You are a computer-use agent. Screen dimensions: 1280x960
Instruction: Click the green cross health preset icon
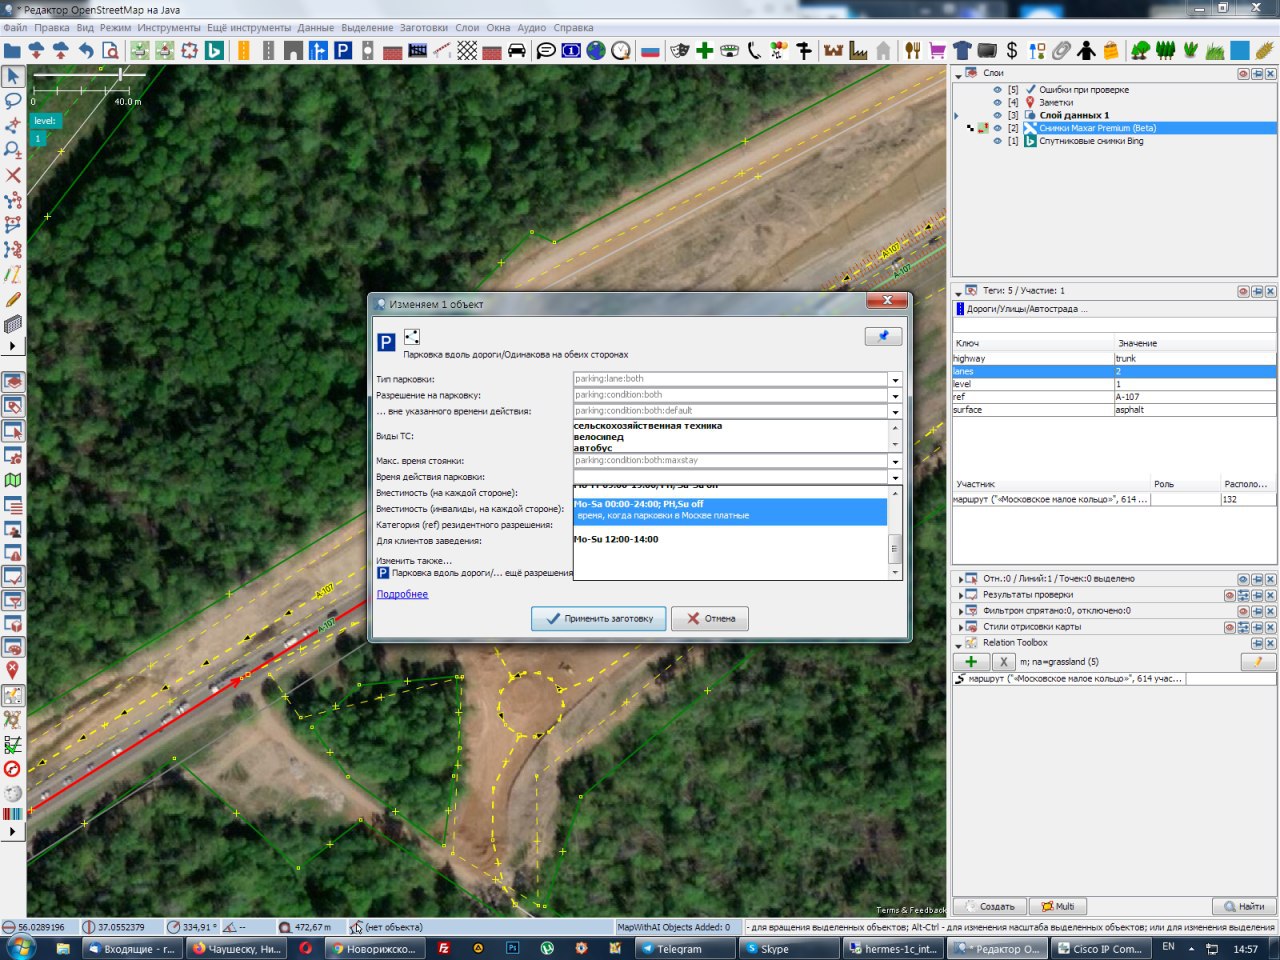click(x=705, y=50)
